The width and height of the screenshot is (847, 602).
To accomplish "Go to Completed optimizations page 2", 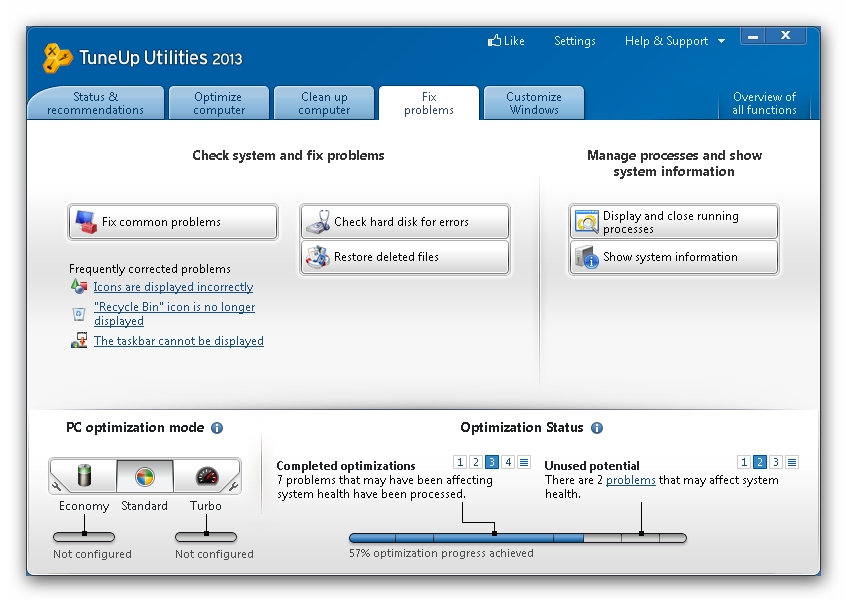I will click(x=476, y=462).
